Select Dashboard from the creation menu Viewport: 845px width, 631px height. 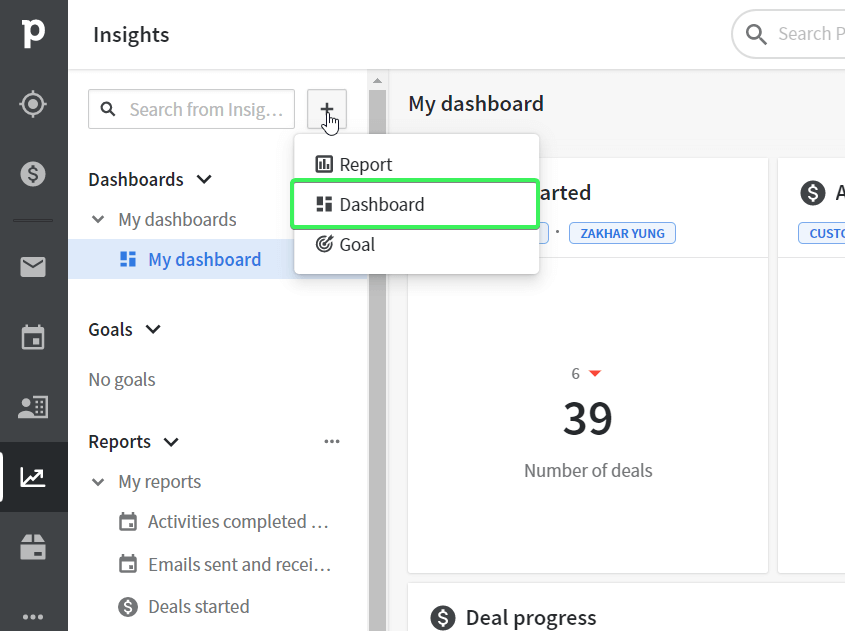(384, 204)
